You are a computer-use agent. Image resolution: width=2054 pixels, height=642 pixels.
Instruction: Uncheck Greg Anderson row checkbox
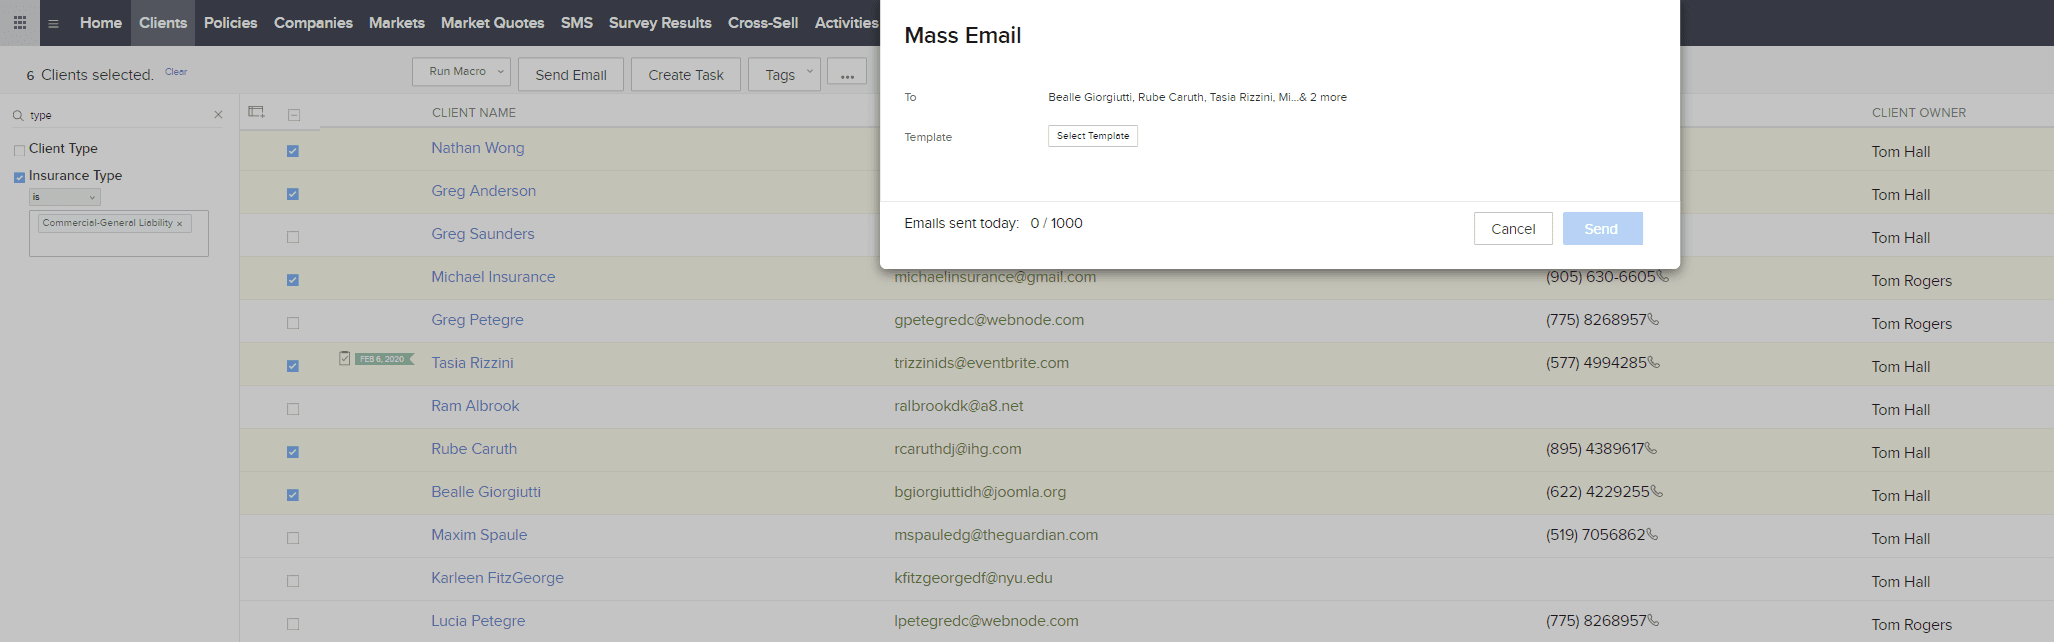pos(293,194)
